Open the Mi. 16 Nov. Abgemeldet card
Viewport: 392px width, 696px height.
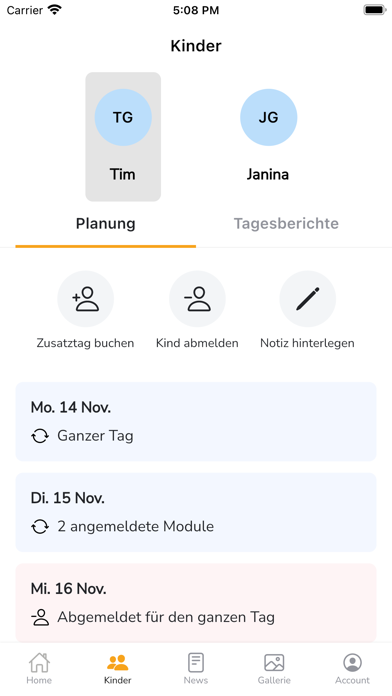click(196, 603)
